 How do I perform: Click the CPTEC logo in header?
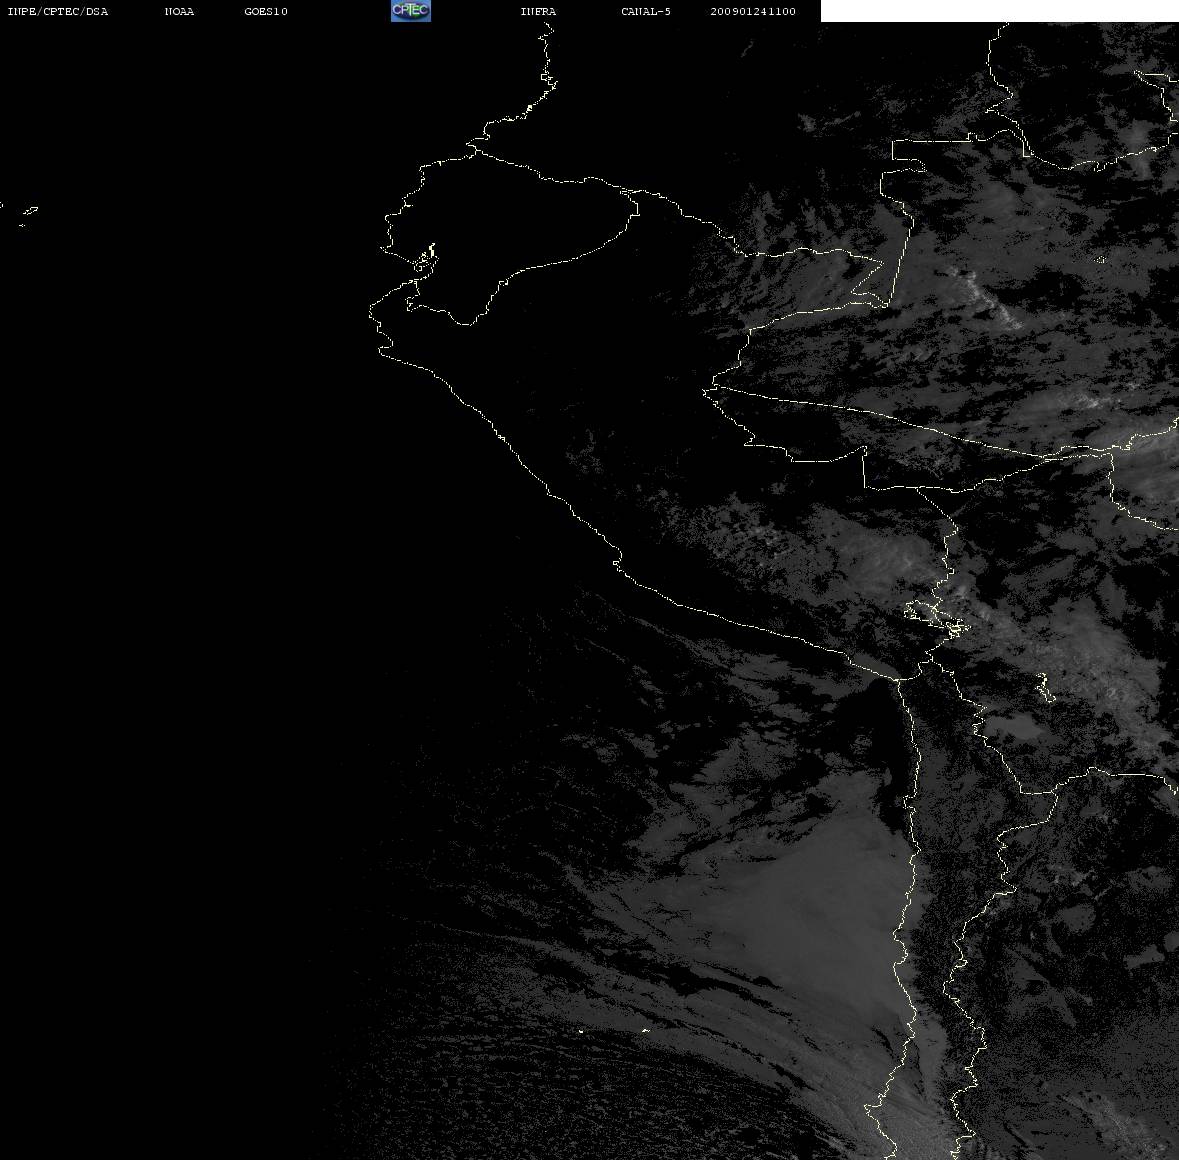tap(411, 11)
